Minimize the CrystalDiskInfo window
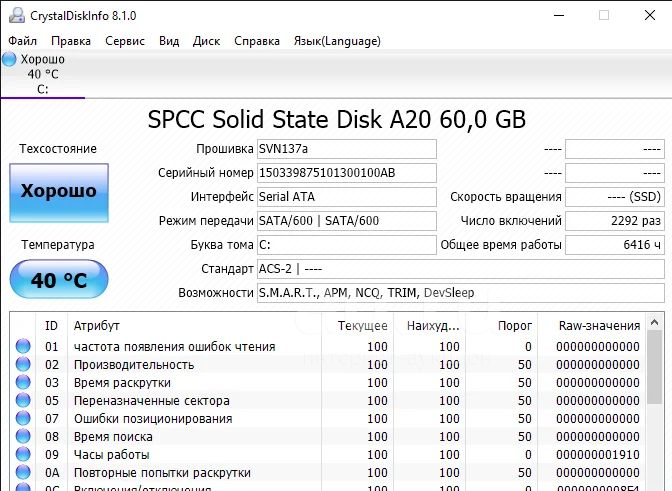This screenshot has width=672, height=491. coord(559,15)
